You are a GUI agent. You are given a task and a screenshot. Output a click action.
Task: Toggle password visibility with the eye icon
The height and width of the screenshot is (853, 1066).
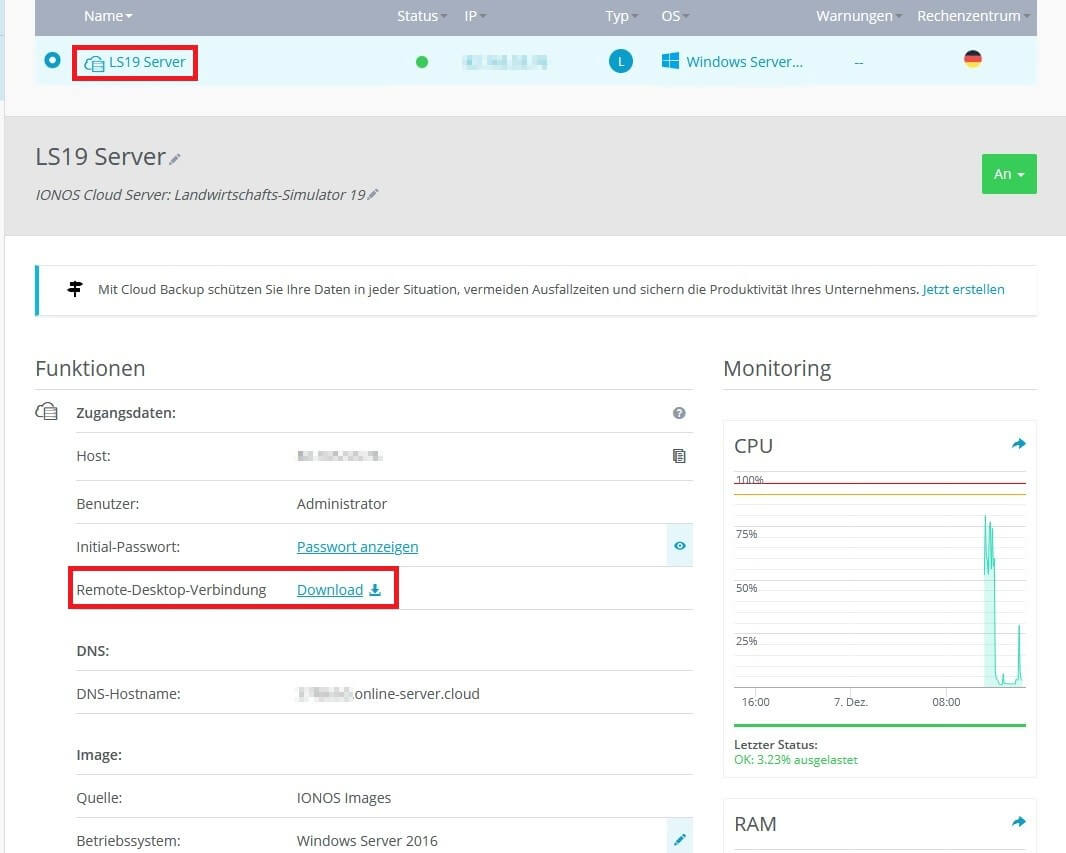pyautogui.click(x=679, y=545)
